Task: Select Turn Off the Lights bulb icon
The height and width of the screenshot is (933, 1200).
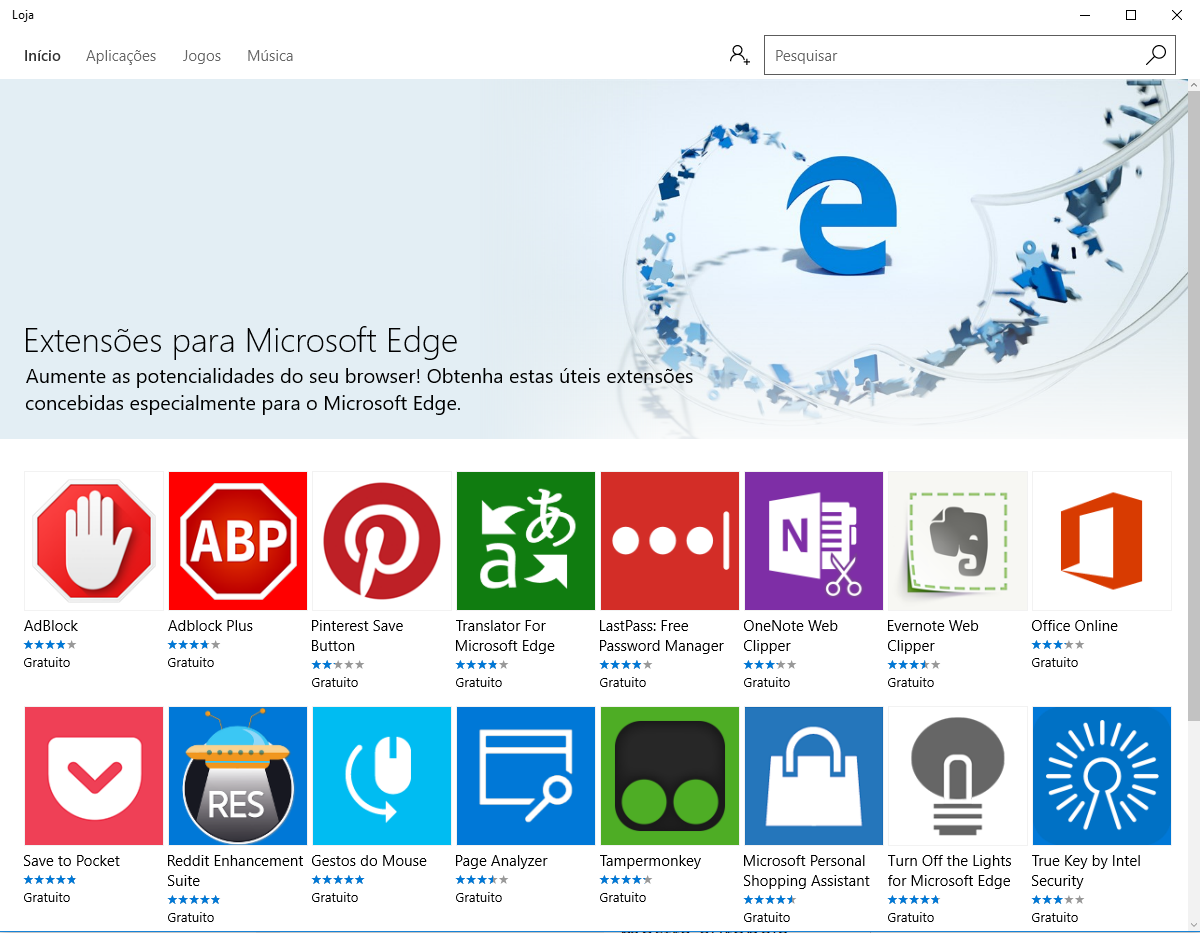Action: point(958,776)
